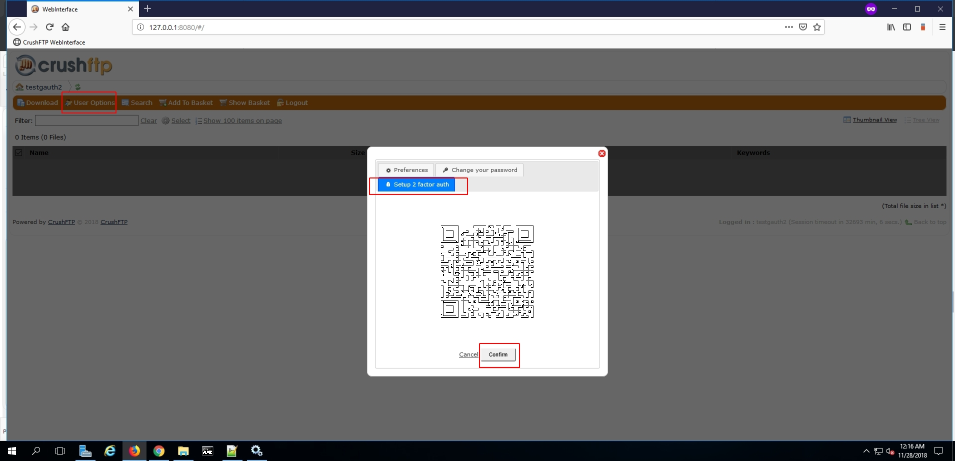Open the Firefox hamburger menu
The width and height of the screenshot is (955, 461).
[940, 27]
